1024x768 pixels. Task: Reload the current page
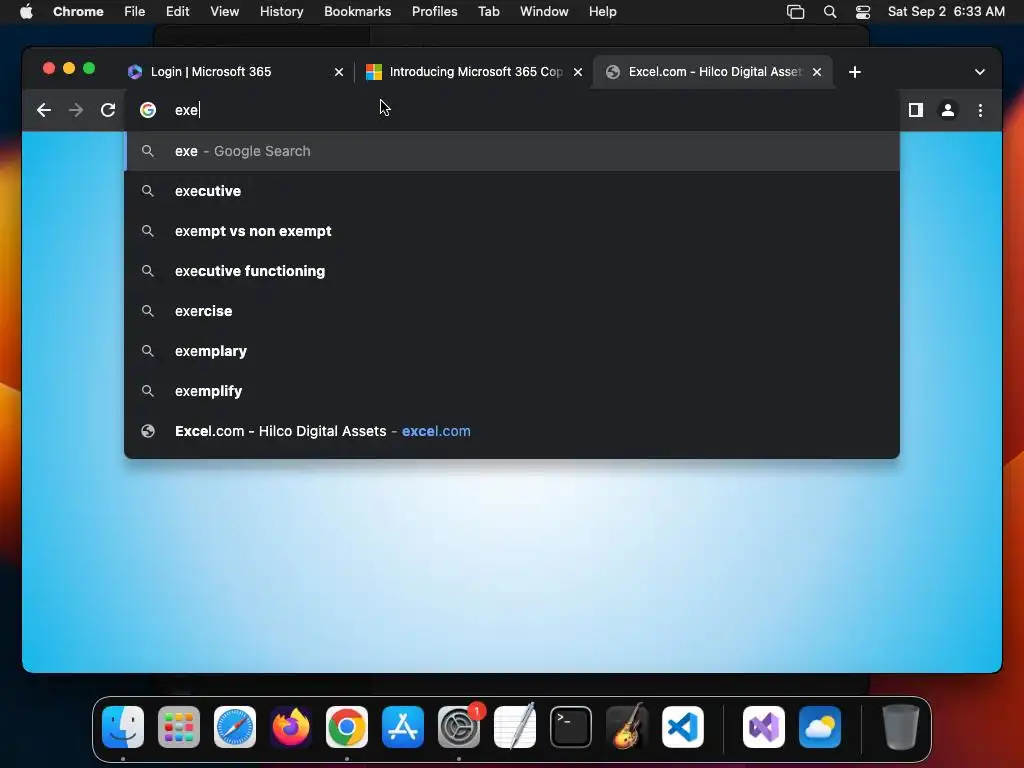coord(108,110)
